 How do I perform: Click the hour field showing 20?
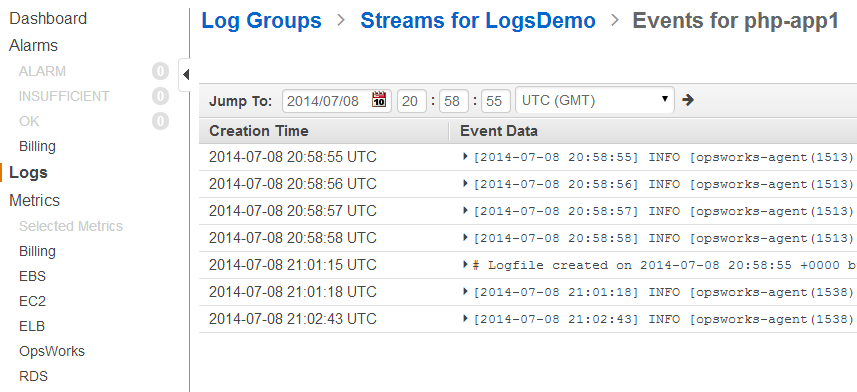pyautogui.click(x=412, y=101)
